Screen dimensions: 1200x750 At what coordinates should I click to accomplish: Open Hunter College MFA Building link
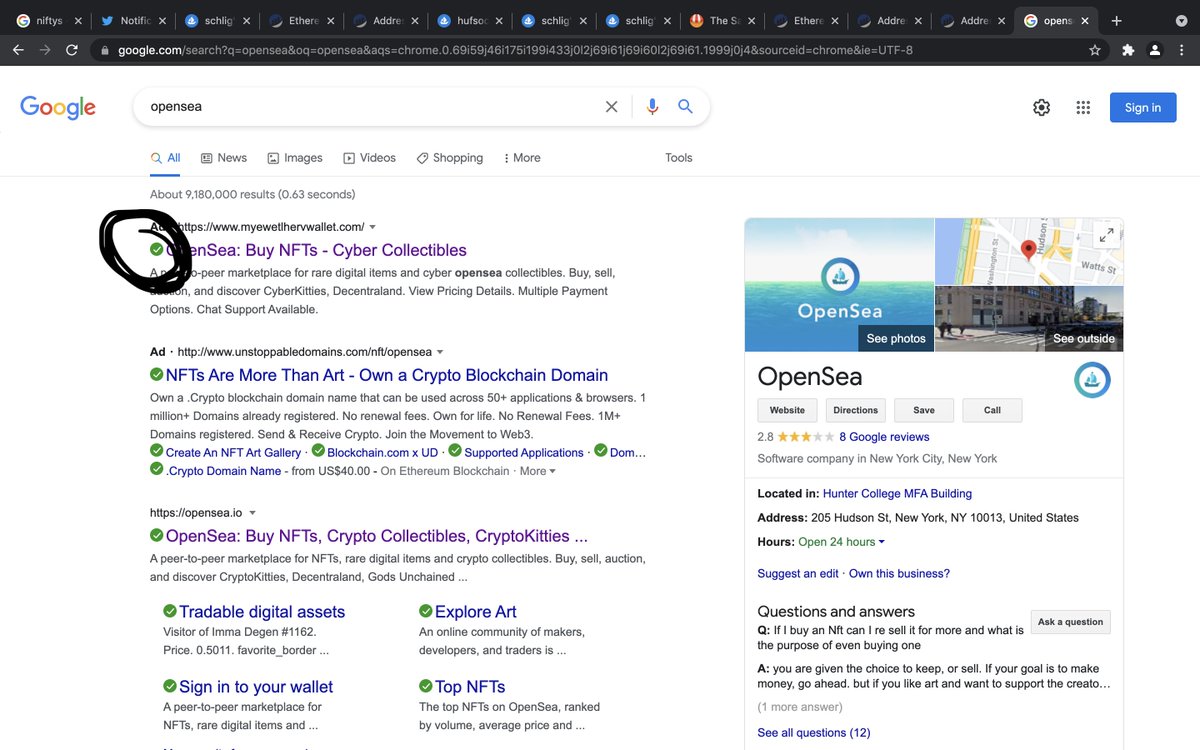[897, 494]
